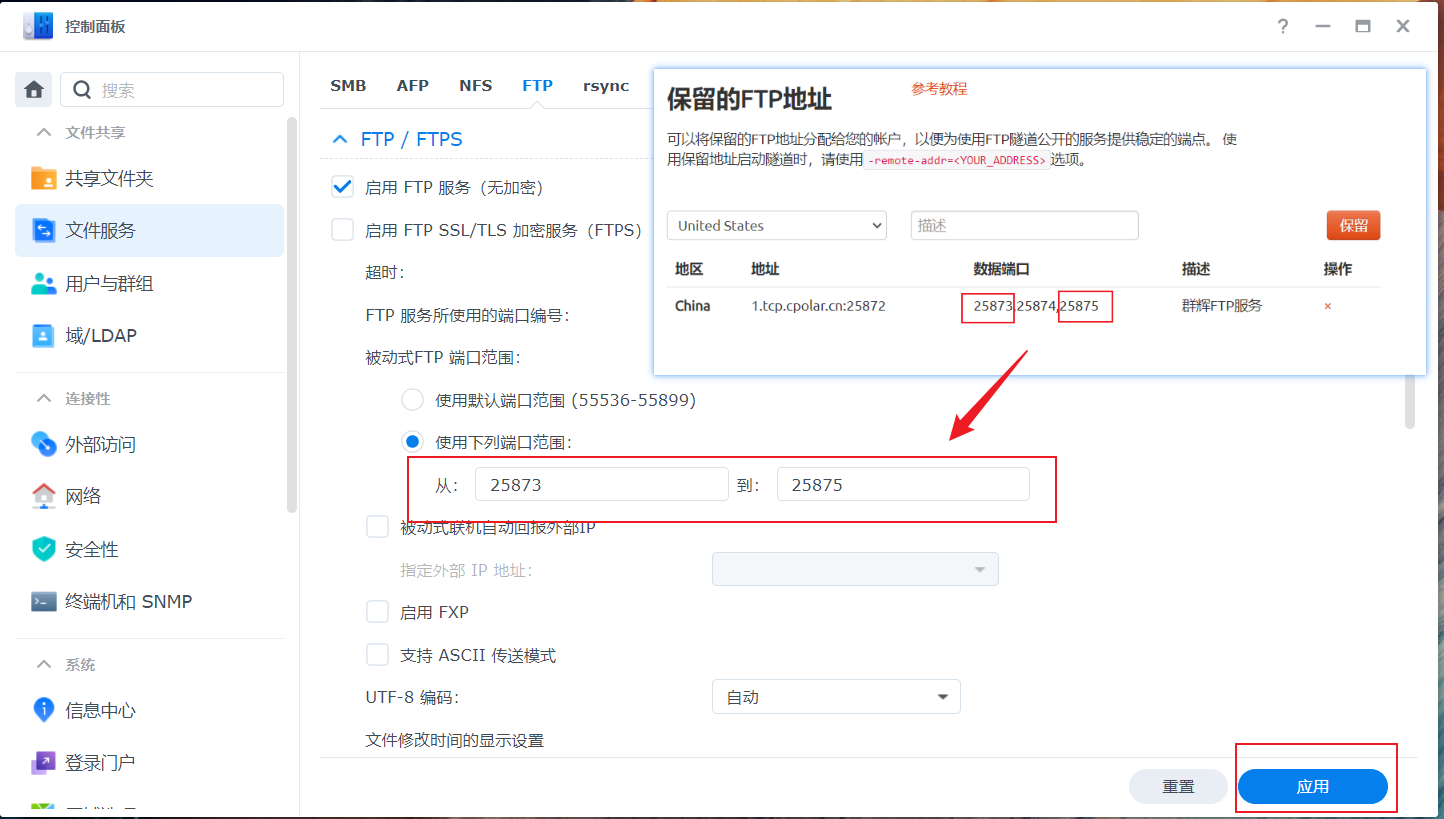The image size is (1444, 819).
Task: Click the 数据端口 column header
Action: click(1001, 269)
